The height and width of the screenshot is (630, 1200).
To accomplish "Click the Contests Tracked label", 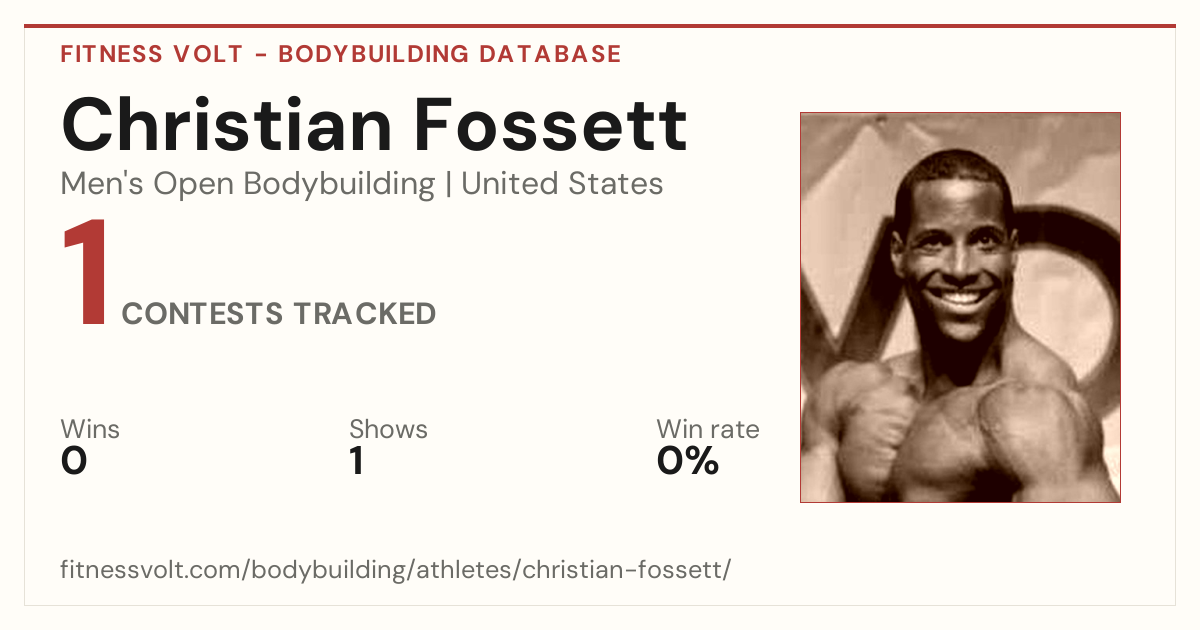I will [x=279, y=314].
